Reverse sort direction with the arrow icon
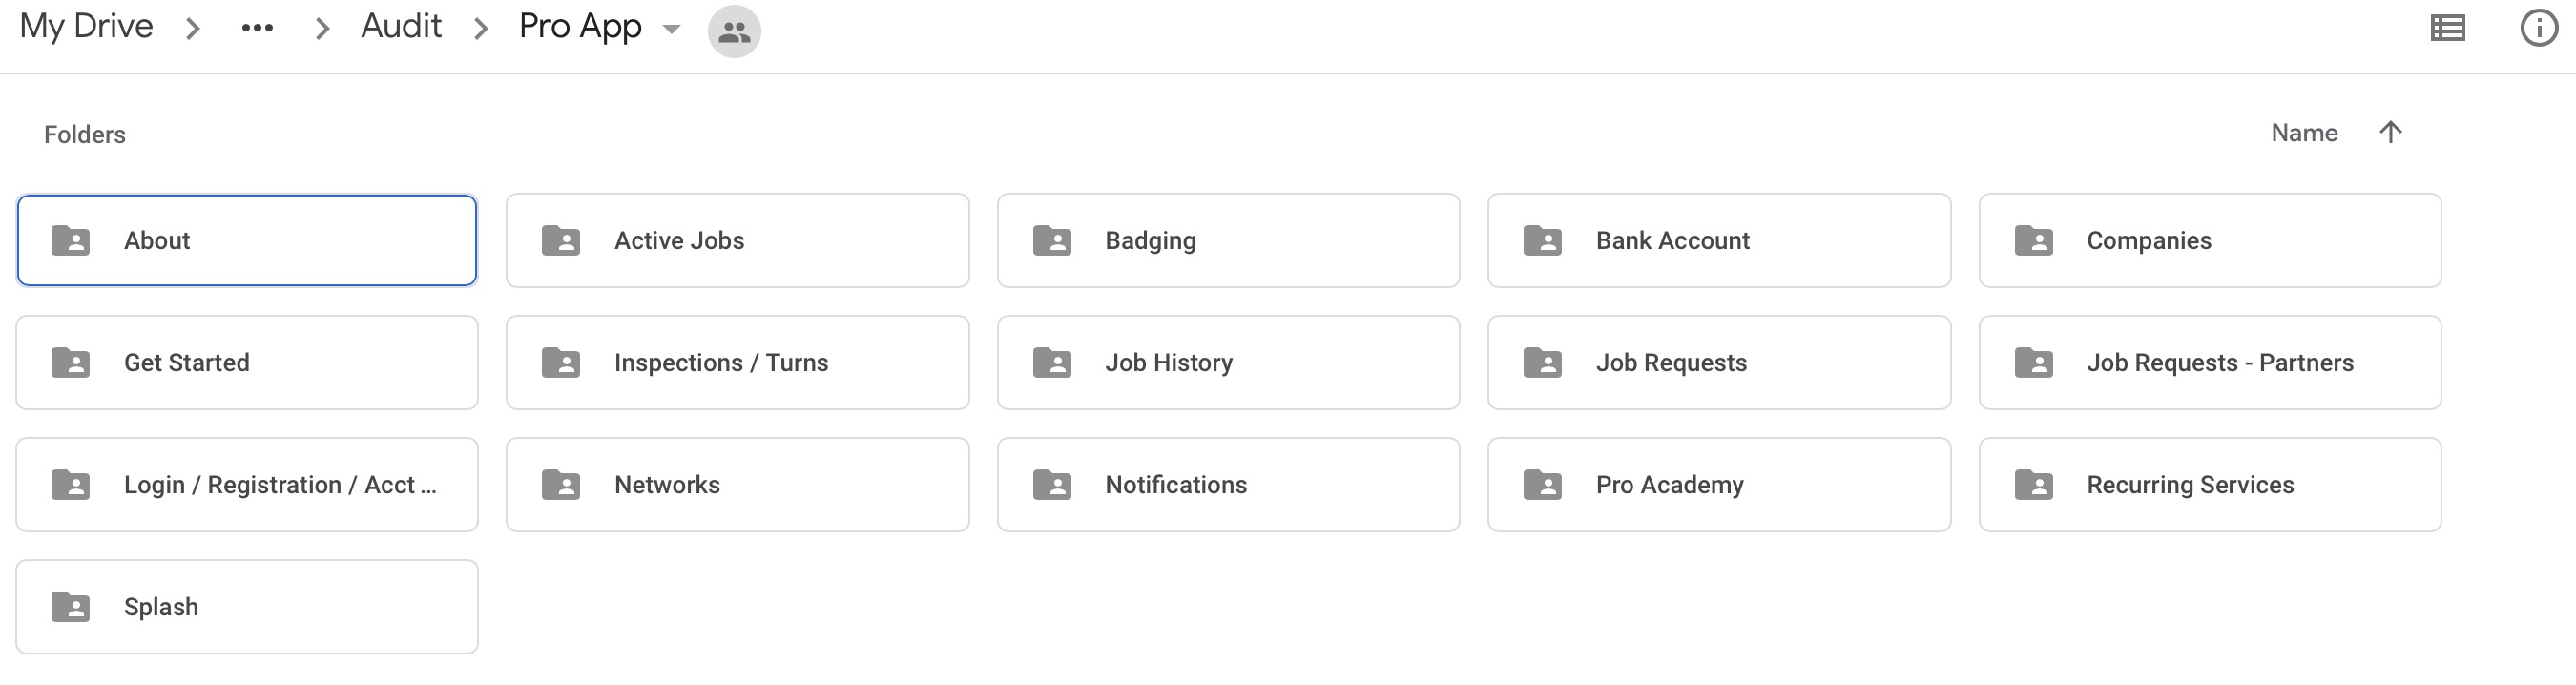Viewport: 2576px width, 685px height. 2390,132
